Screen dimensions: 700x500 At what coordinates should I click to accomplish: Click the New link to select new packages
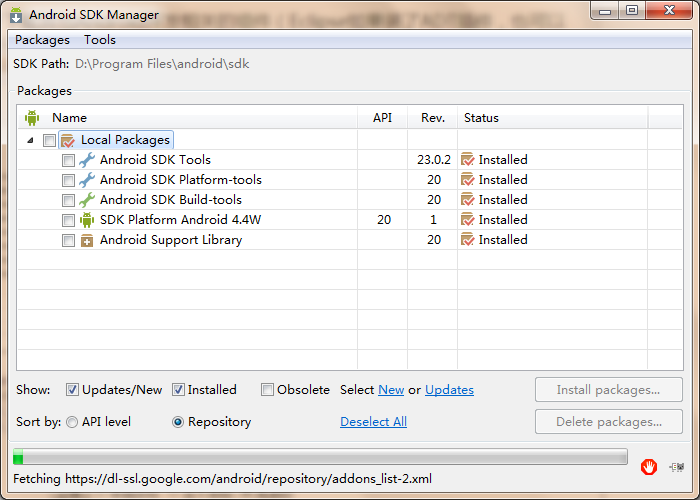(x=391, y=390)
